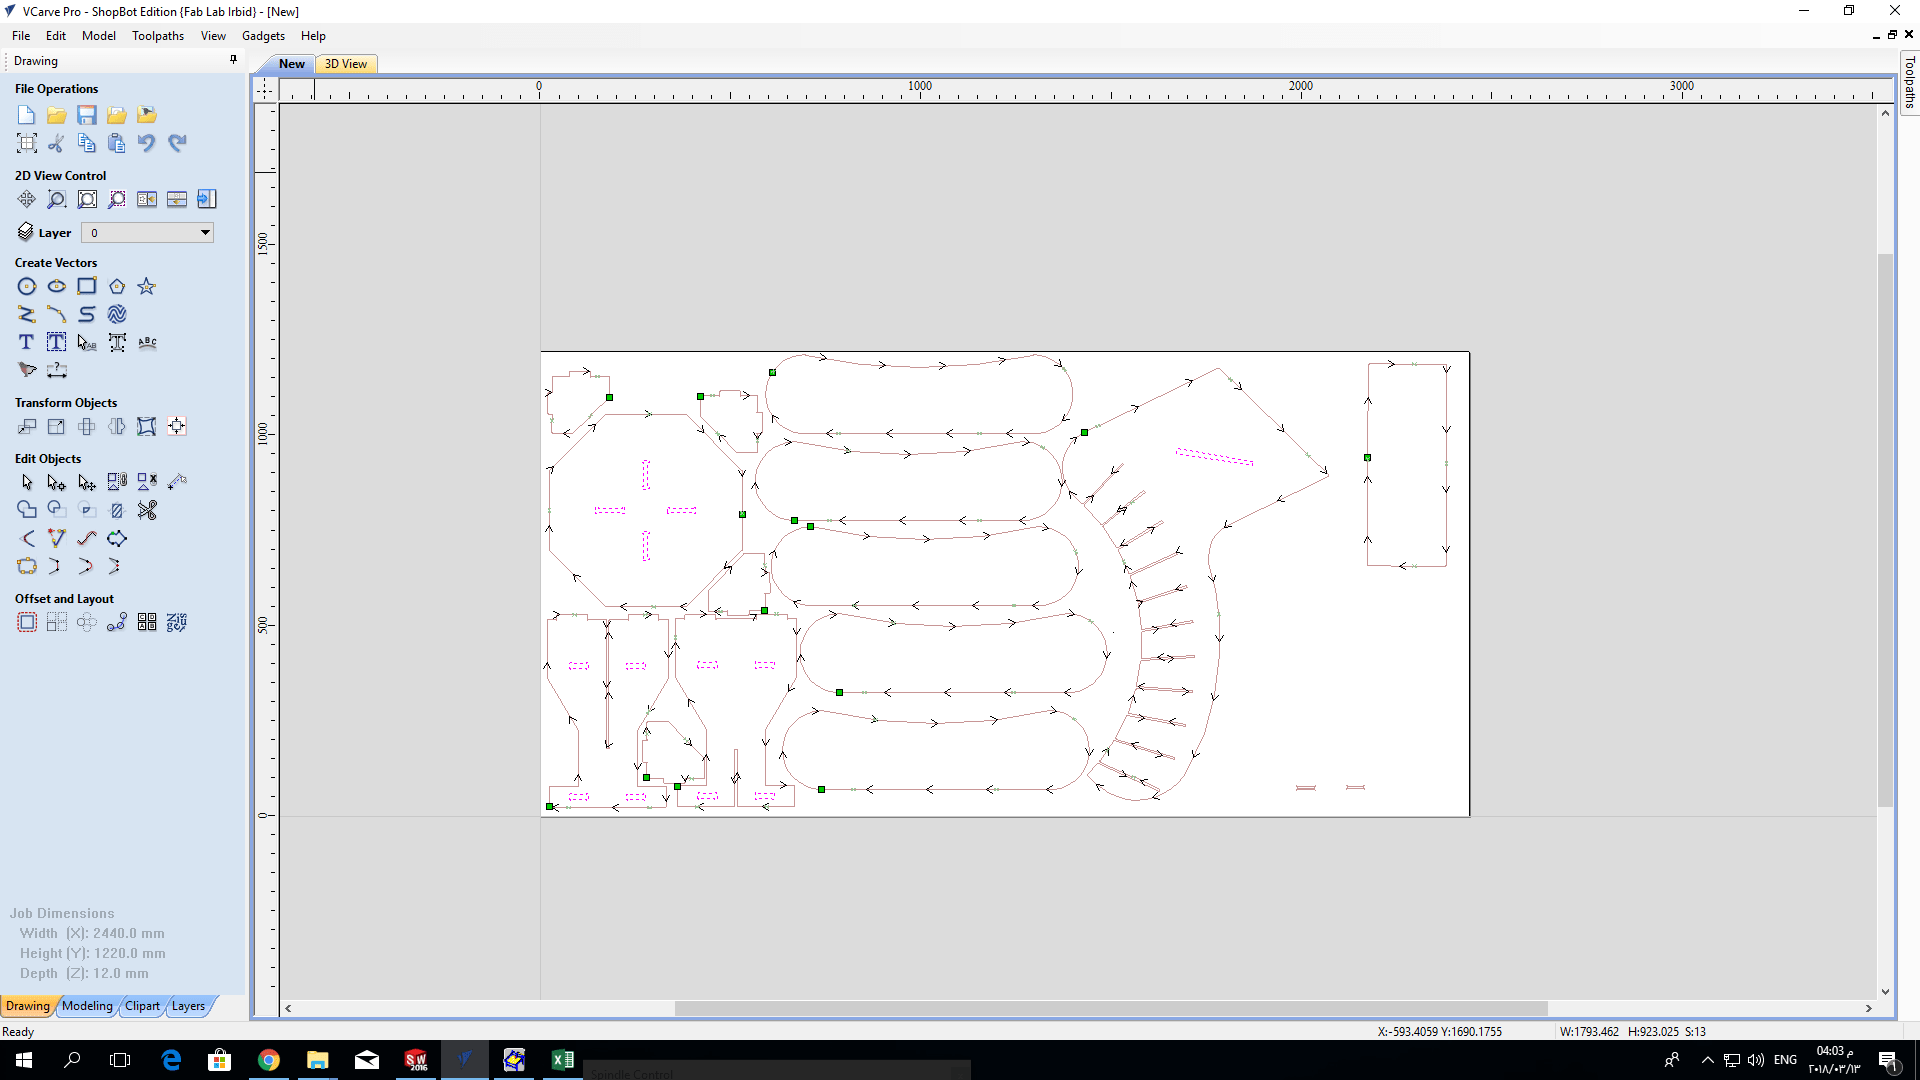The height and width of the screenshot is (1080, 1920).
Task: Select the Draw Polyline tool
Action: click(27, 314)
